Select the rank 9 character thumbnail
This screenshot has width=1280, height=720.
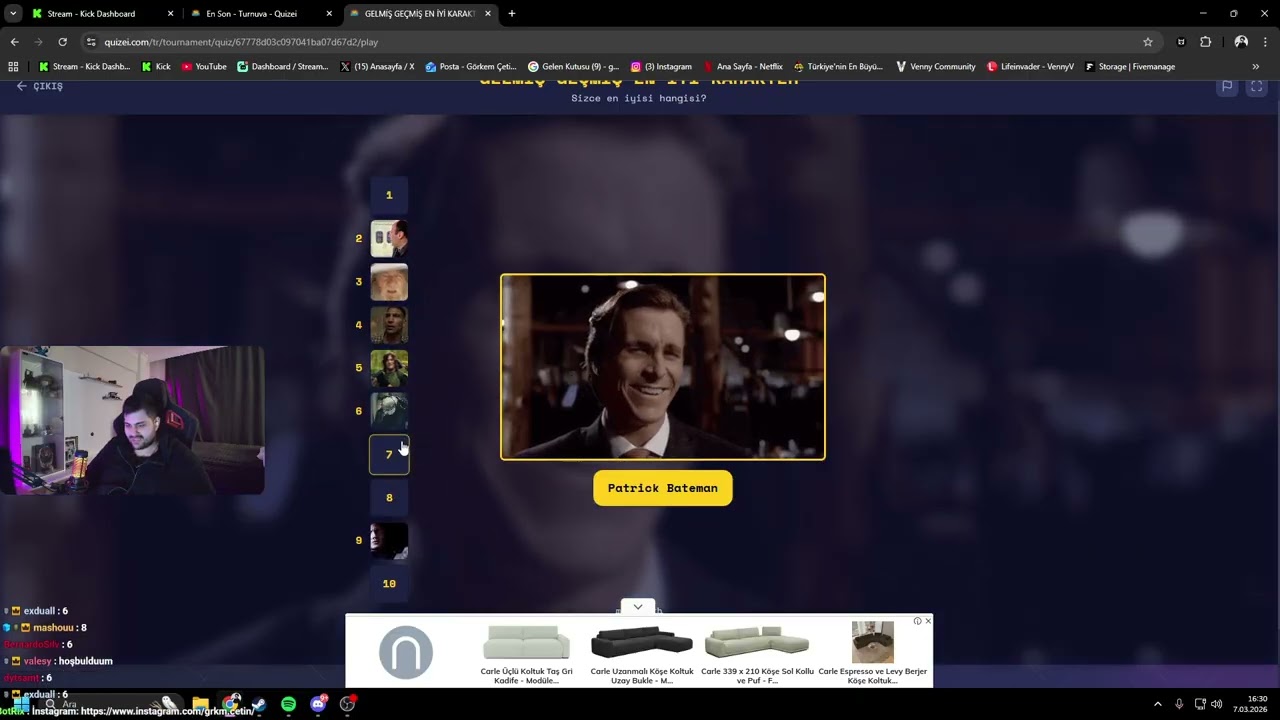(389, 541)
